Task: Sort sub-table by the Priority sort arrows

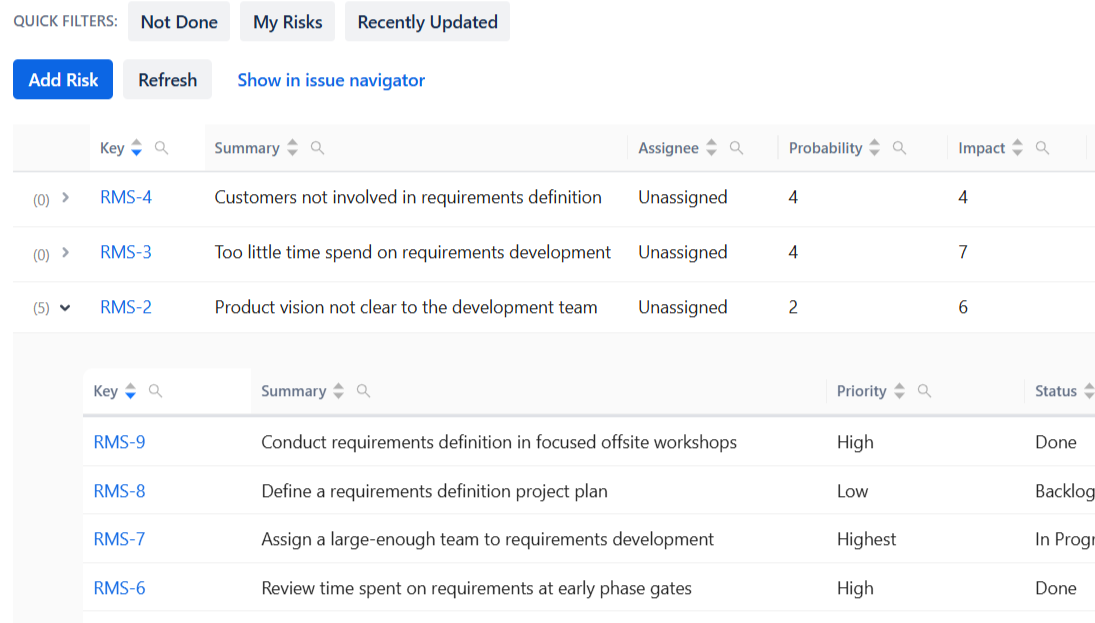Action: [900, 391]
